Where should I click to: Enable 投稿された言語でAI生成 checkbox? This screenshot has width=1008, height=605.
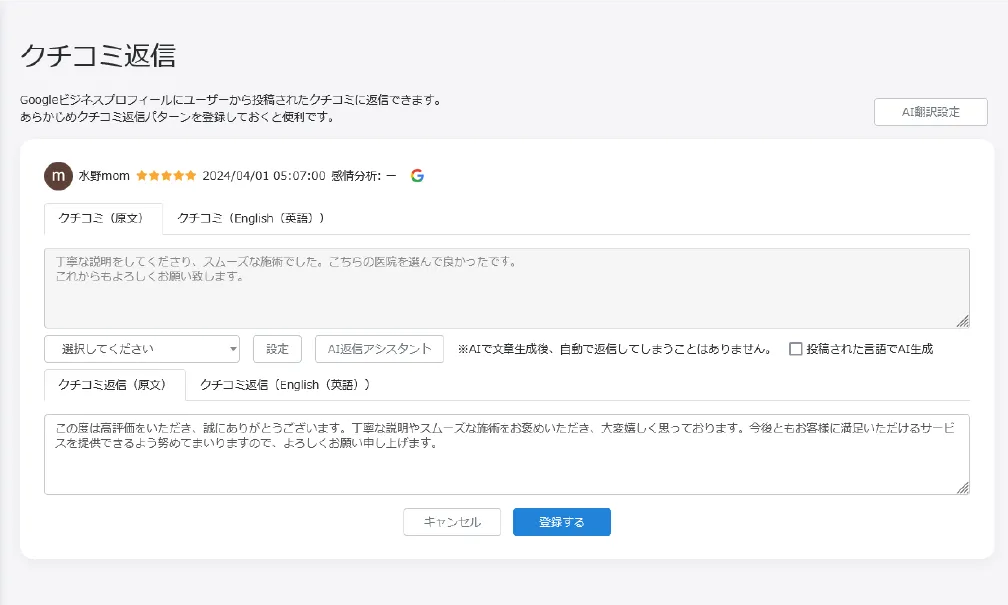(x=796, y=348)
